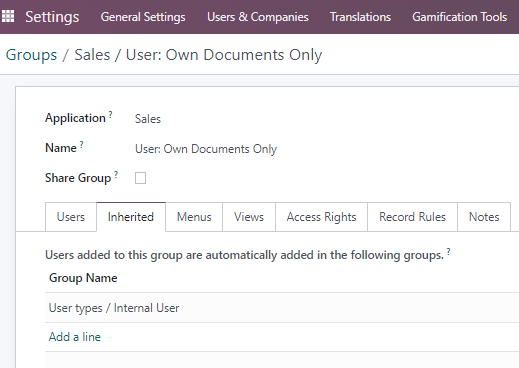Click the help icon next to Share Group
This screenshot has height=368, width=519.
coord(116,174)
